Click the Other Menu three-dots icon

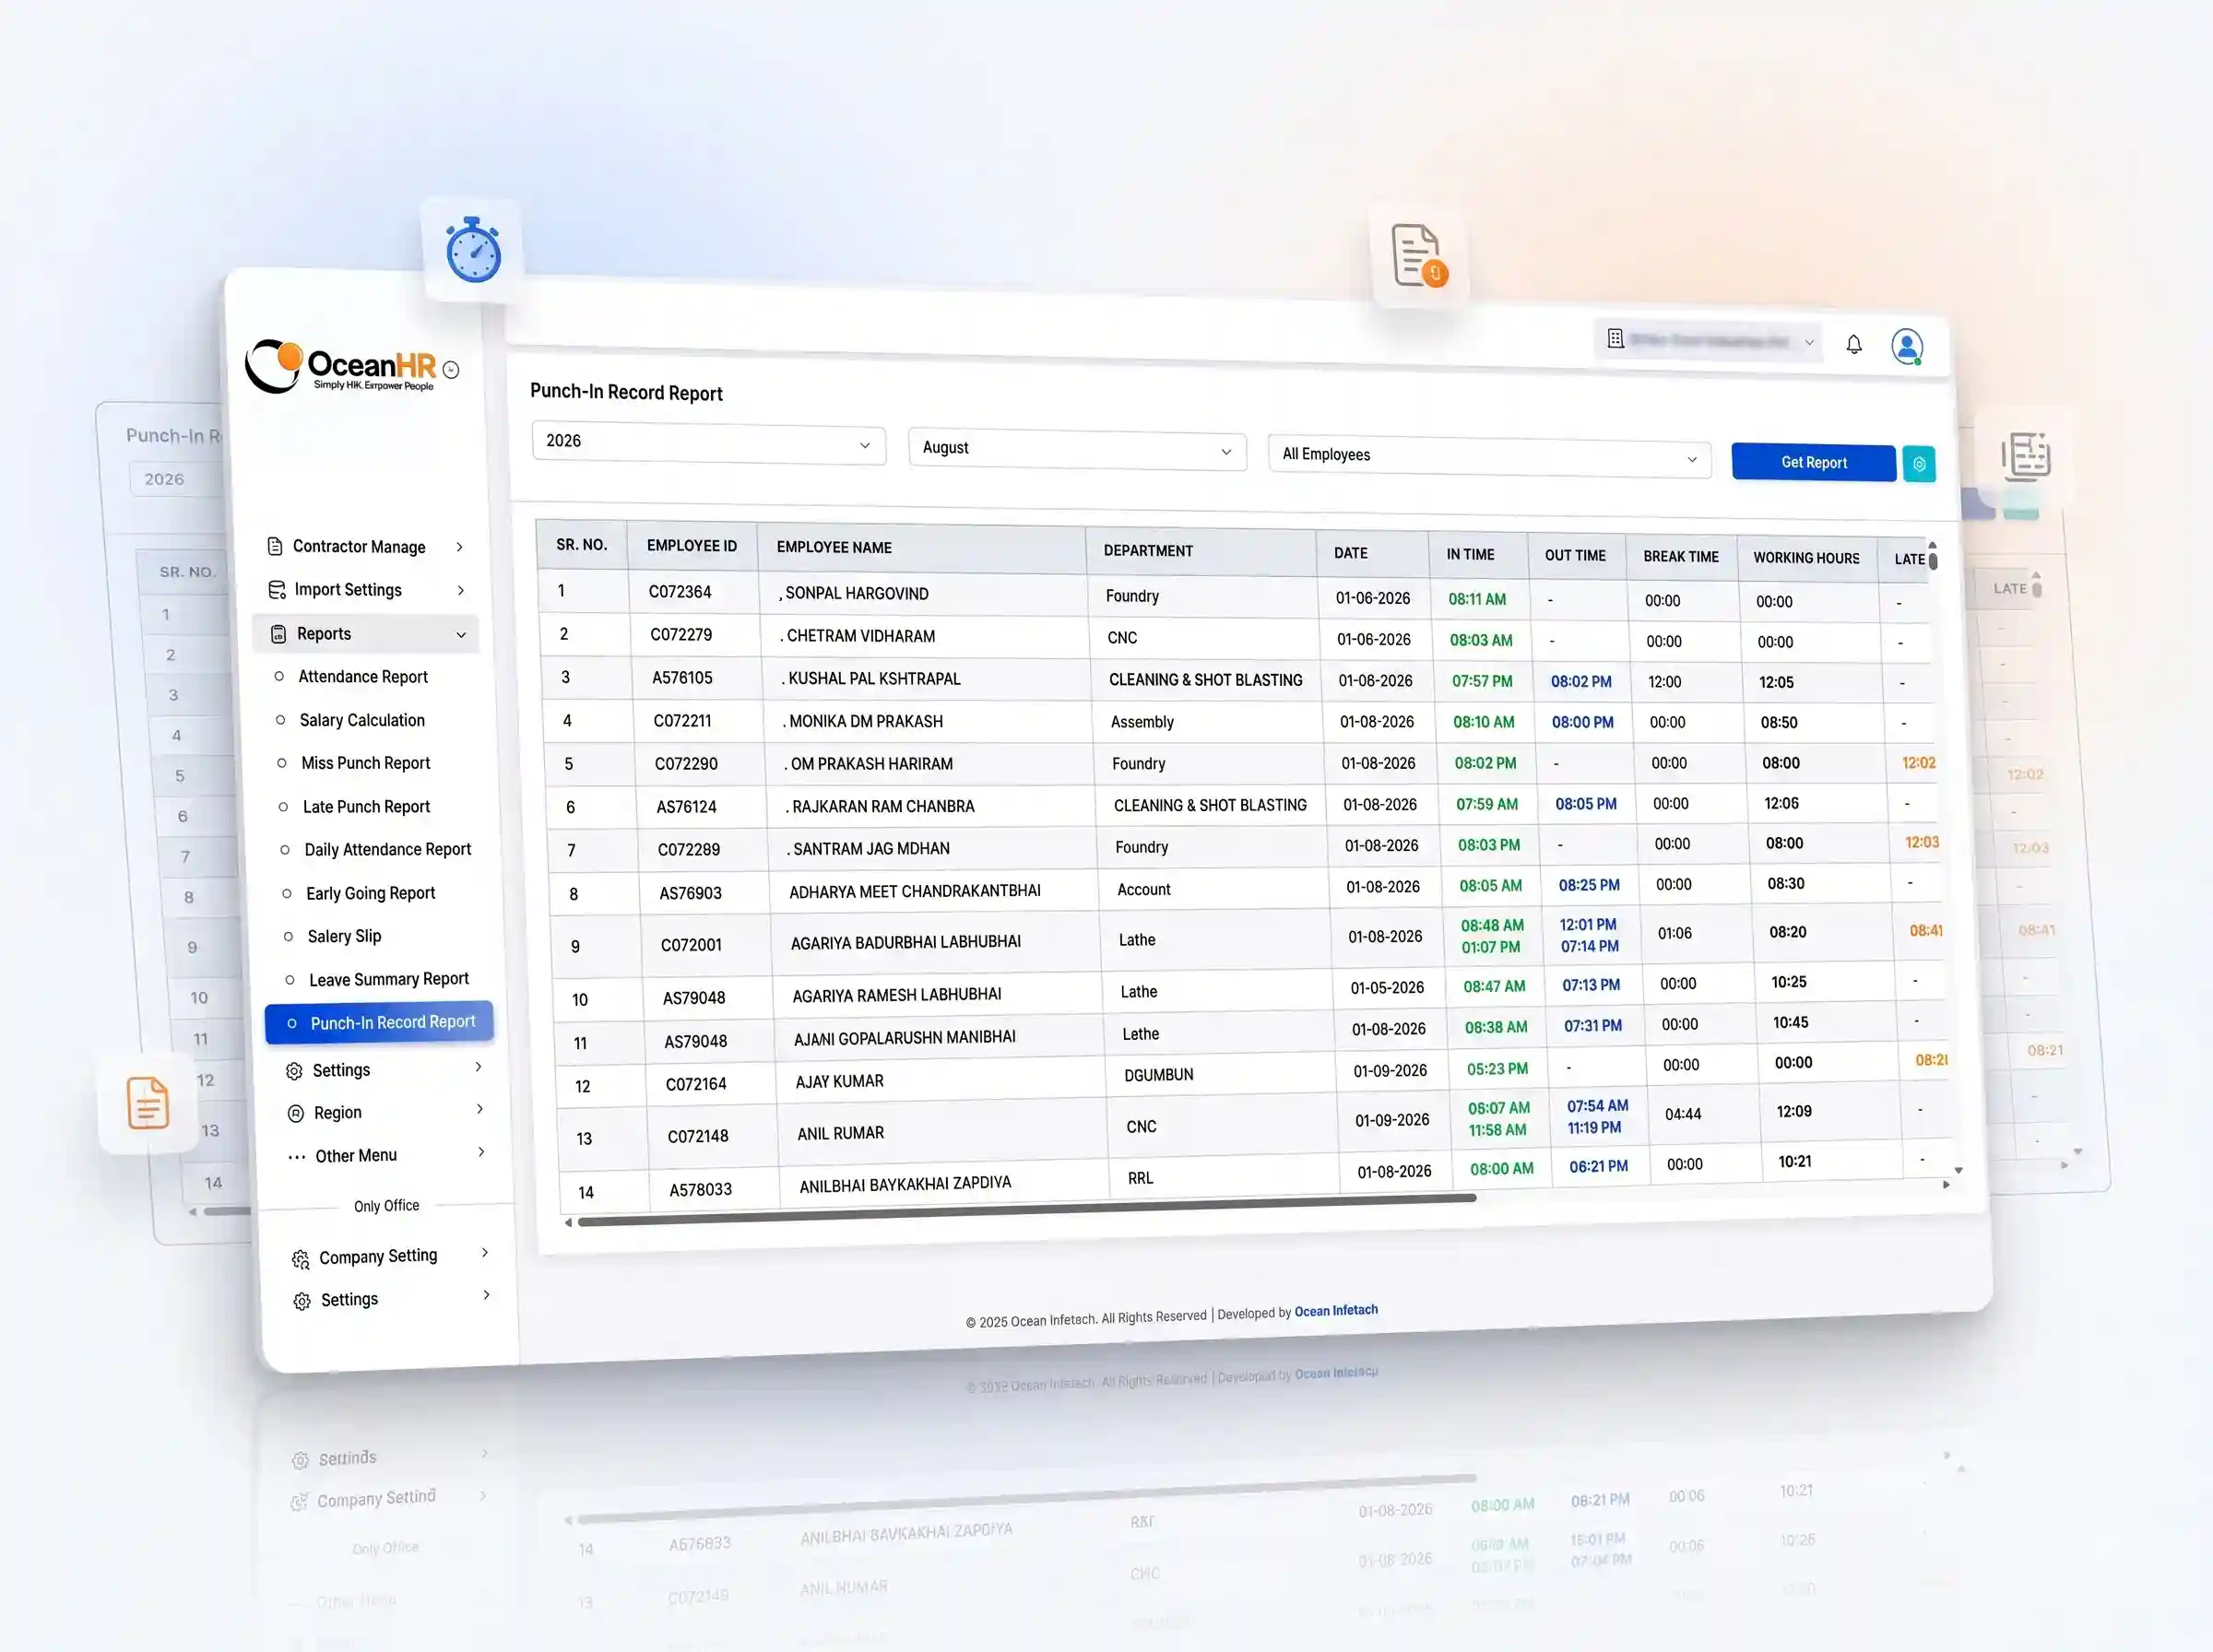coord(297,1157)
